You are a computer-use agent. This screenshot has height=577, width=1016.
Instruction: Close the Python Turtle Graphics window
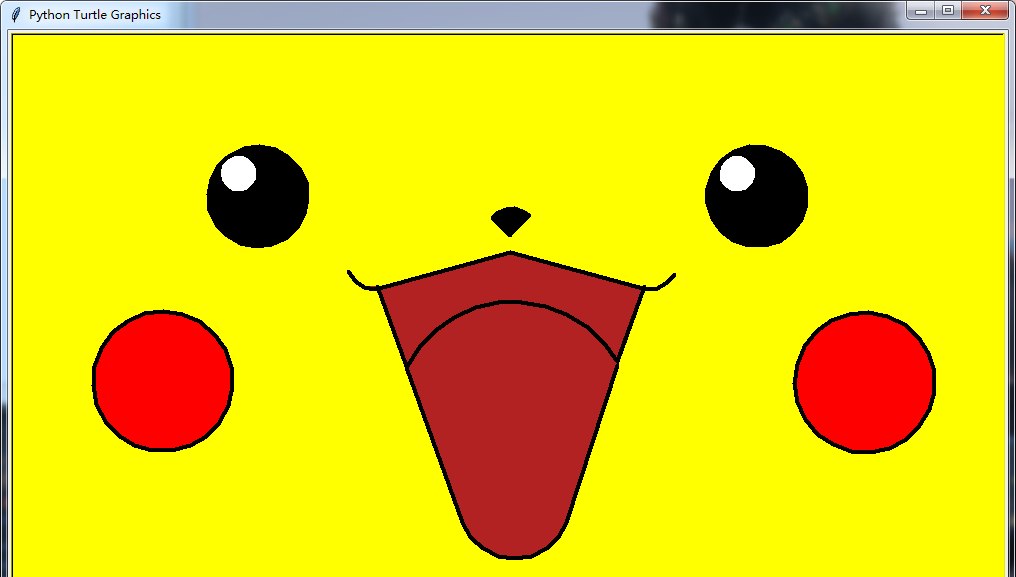tap(985, 10)
